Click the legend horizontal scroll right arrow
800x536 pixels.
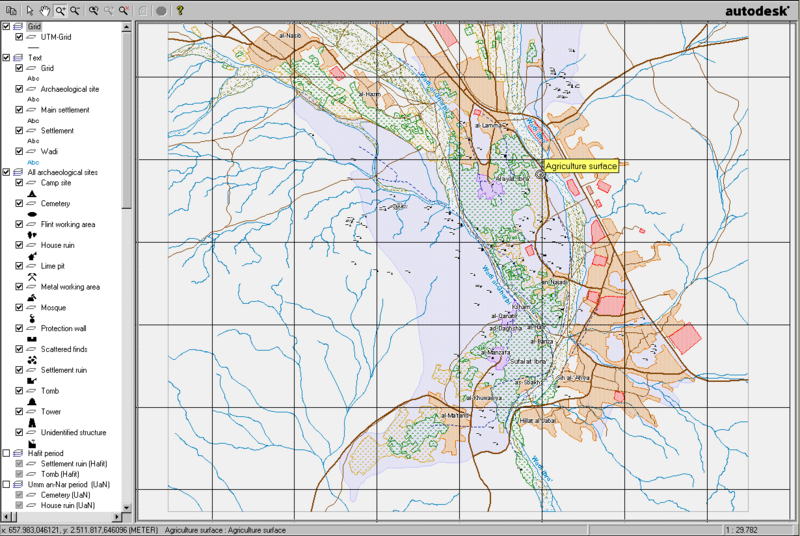pyautogui.click(x=115, y=516)
